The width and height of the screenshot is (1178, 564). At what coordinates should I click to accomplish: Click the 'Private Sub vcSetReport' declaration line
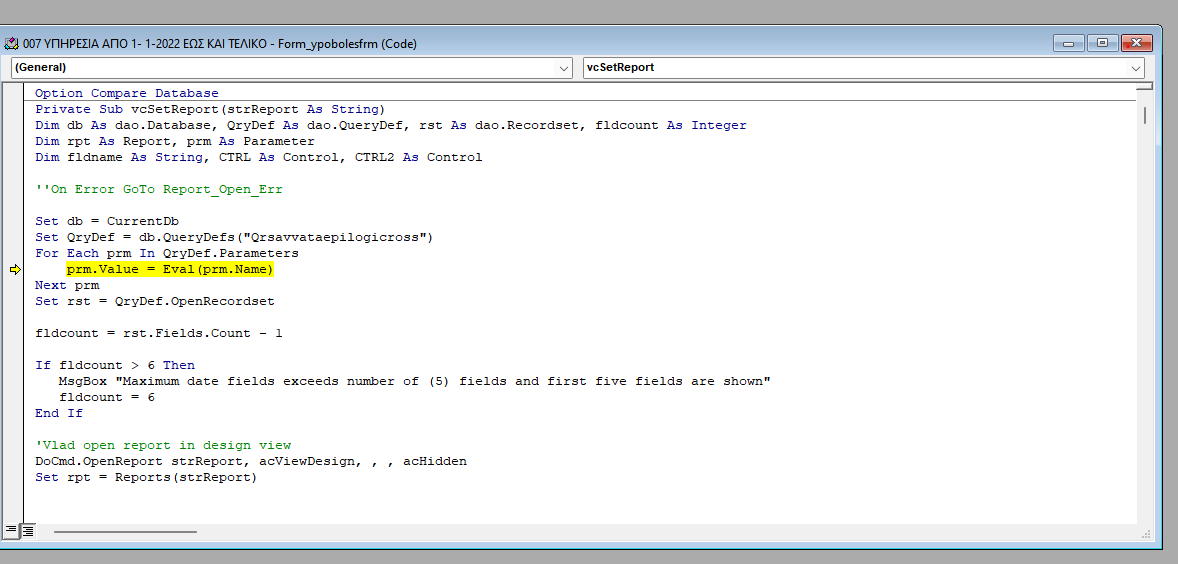pos(210,109)
